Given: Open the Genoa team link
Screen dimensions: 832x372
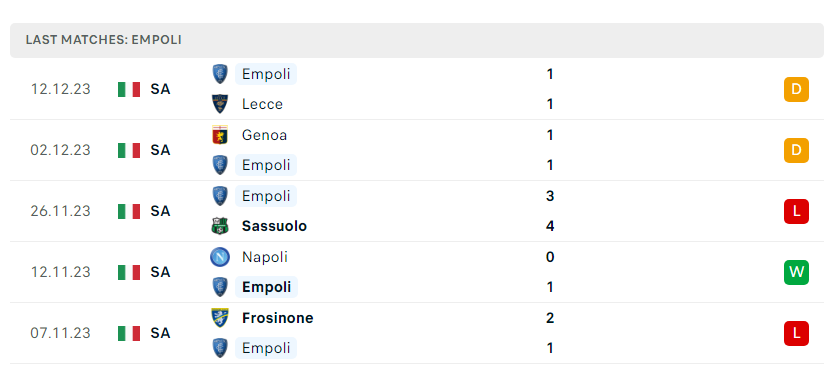Looking at the screenshot, I should pos(264,135).
